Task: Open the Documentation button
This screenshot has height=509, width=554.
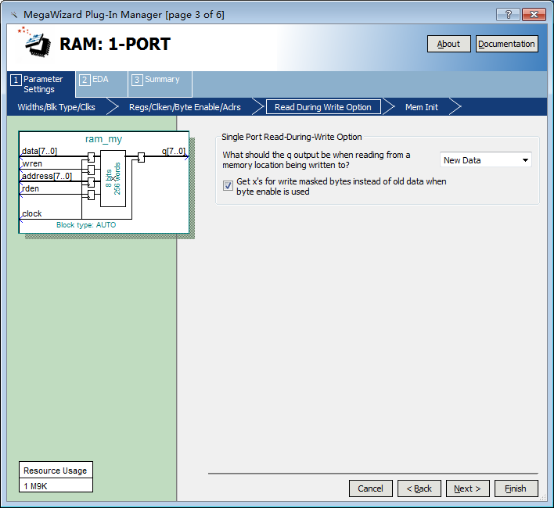Action: (x=507, y=44)
